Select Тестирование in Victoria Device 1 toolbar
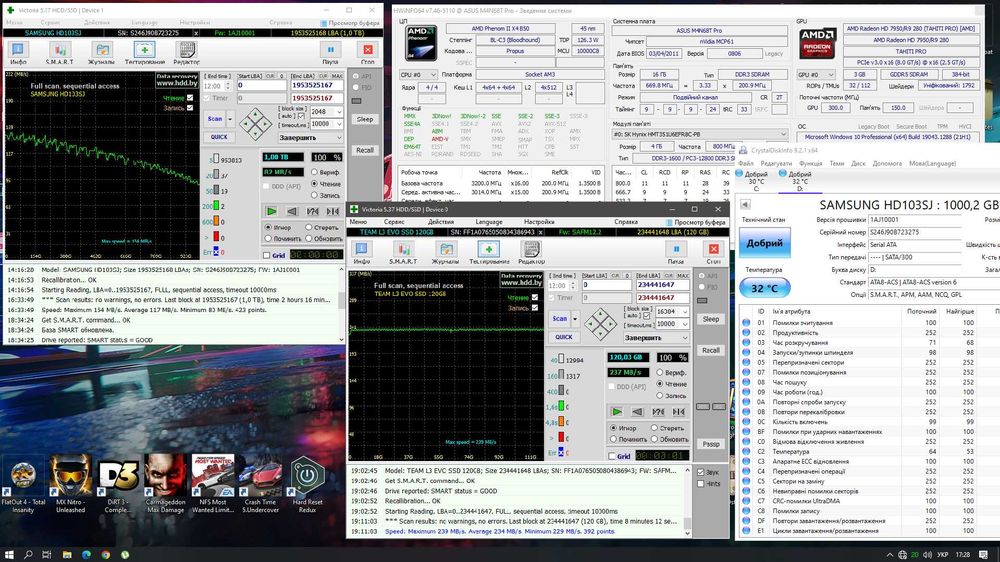Image resolution: width=1000 pixels, height=562 pixels. [145, 53]
